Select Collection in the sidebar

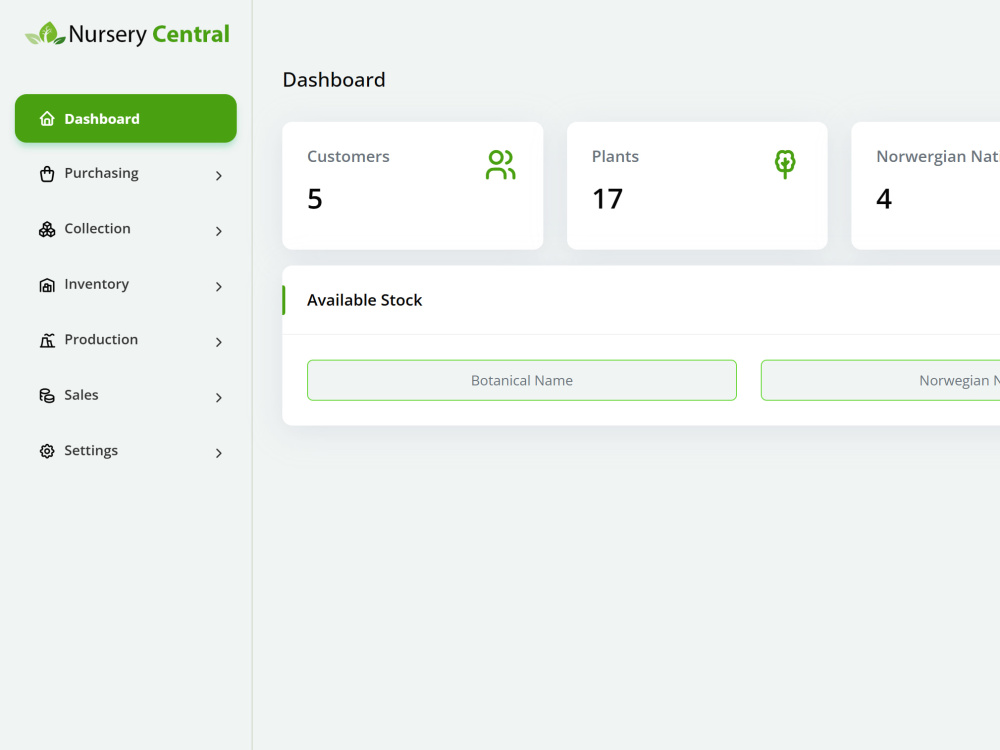[x=126, y=230]
